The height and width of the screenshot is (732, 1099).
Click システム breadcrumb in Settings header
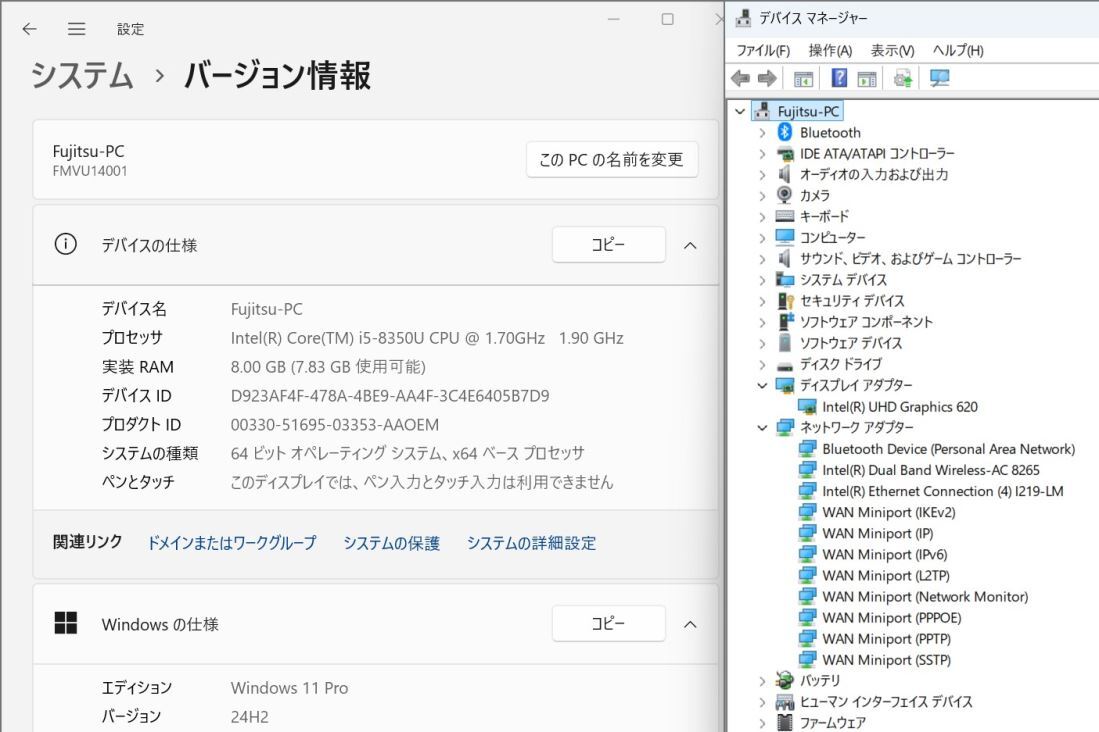[82, 74]
